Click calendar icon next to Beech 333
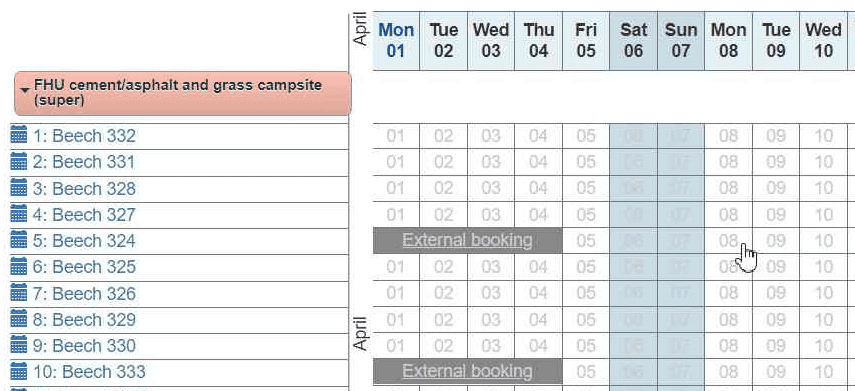This screenshot has height=391, width=855. pyautogui.click(x=19, y=372)
